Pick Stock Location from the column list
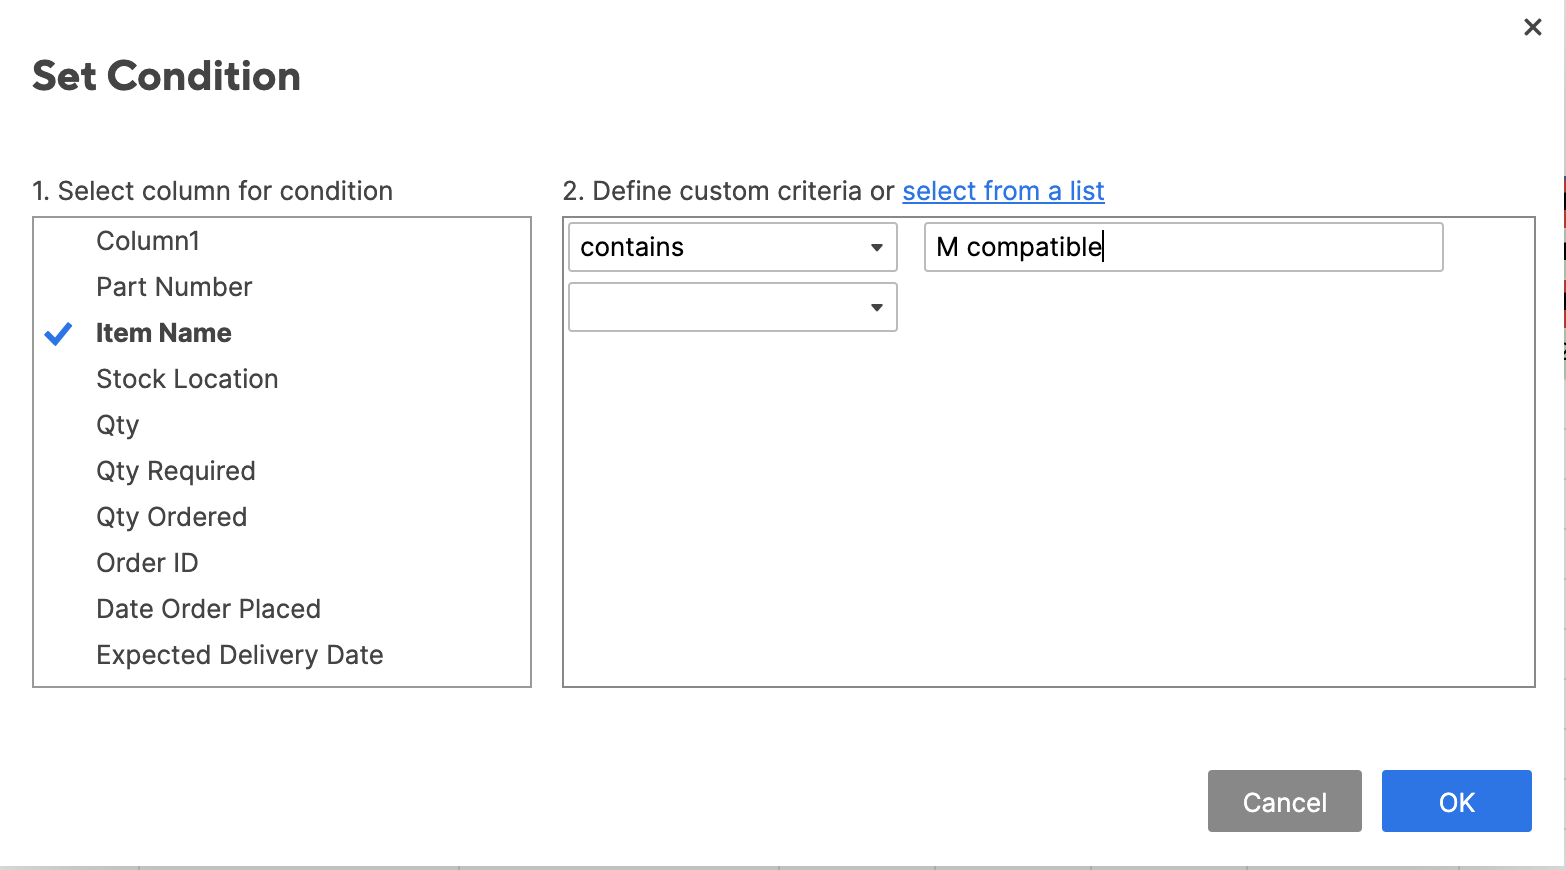The width and height of the screenshot is (1566, 870). pyautogui.click(x=187, y=379)
